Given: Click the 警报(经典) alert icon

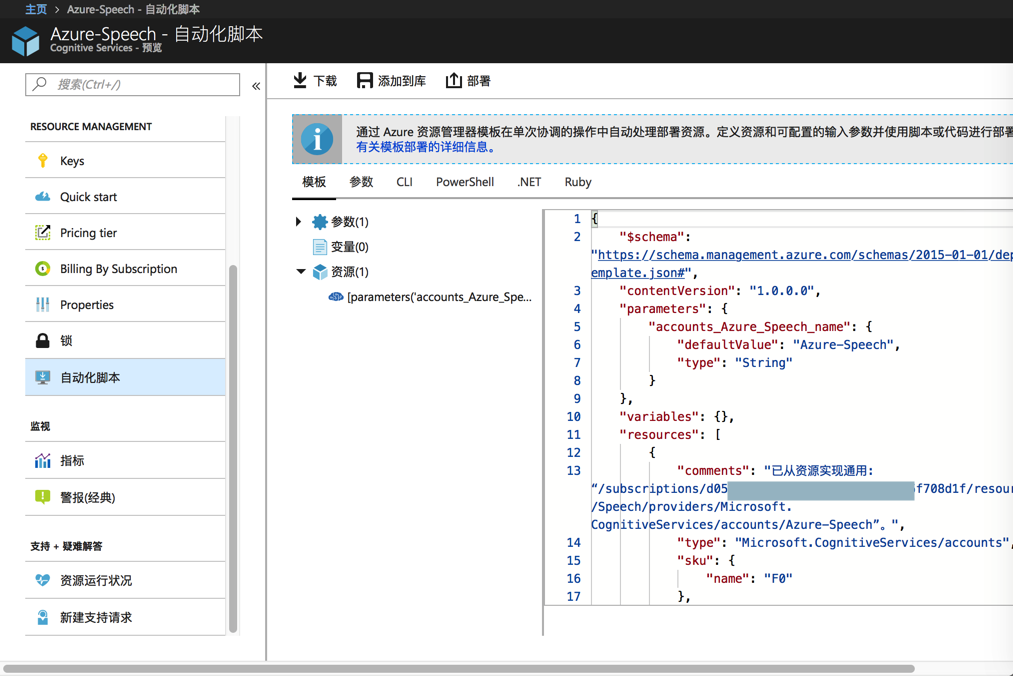Looking at the screenshot, I should [x=43, y=497].
